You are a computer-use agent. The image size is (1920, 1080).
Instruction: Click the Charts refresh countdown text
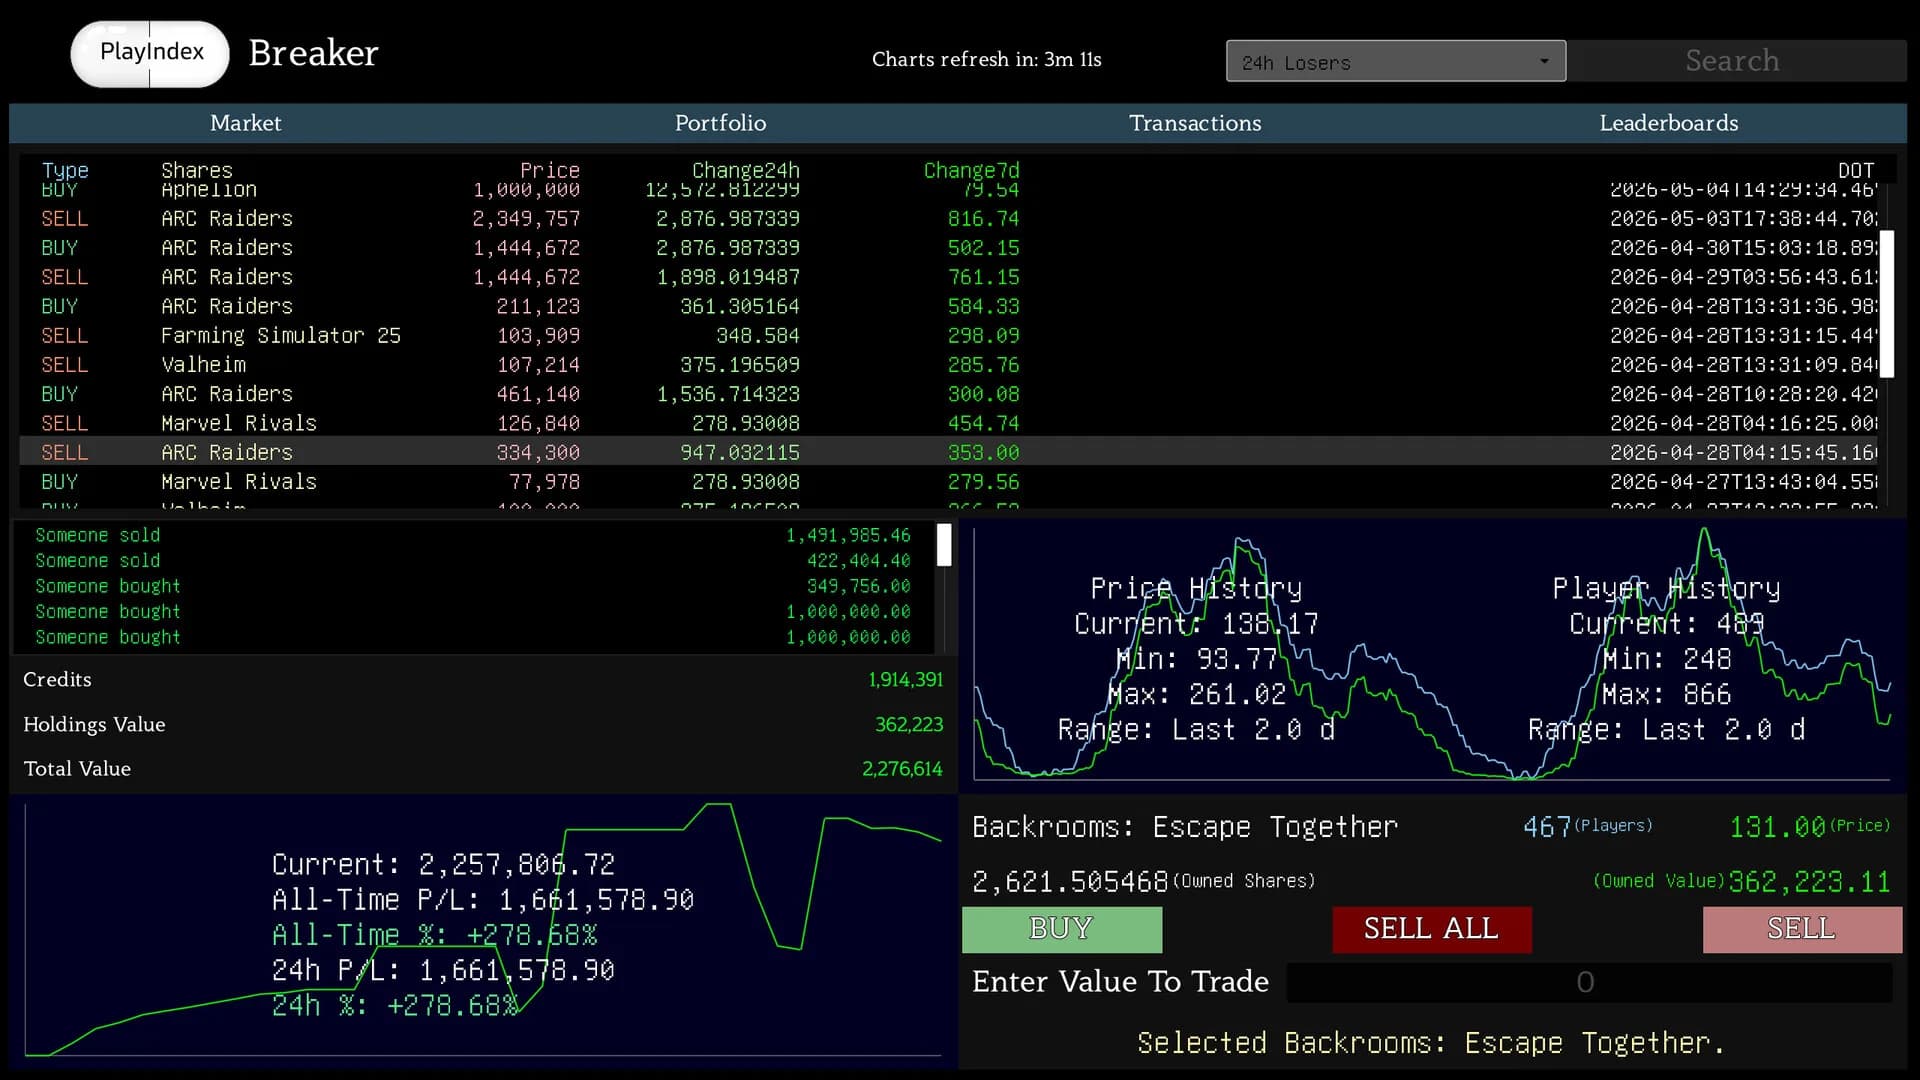[x=987, y=60]
